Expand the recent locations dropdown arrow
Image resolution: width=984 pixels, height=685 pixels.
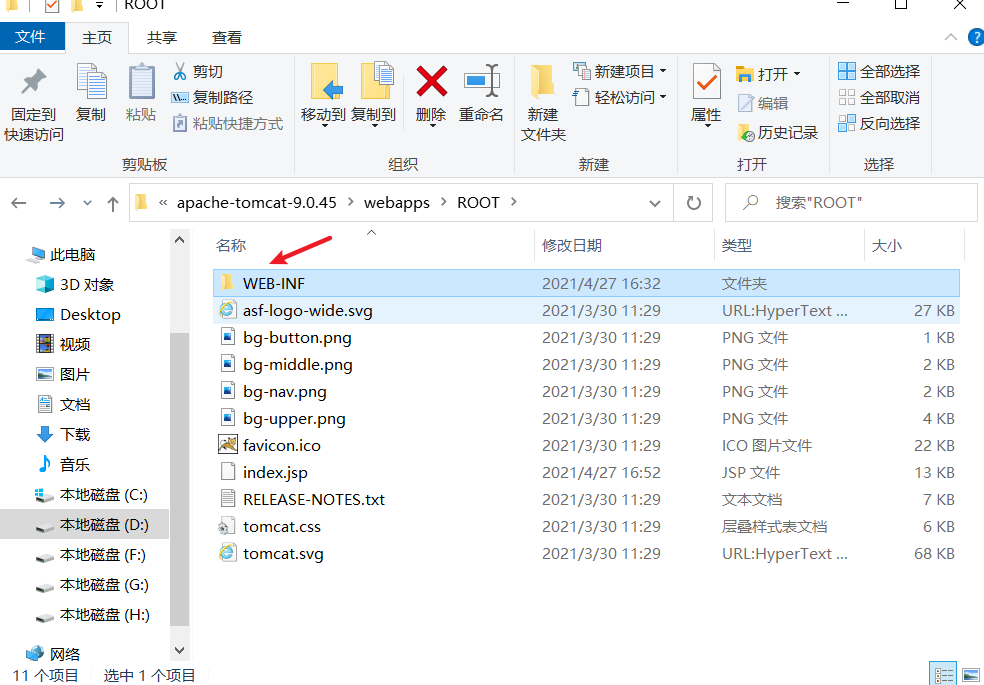coord(87,203)
